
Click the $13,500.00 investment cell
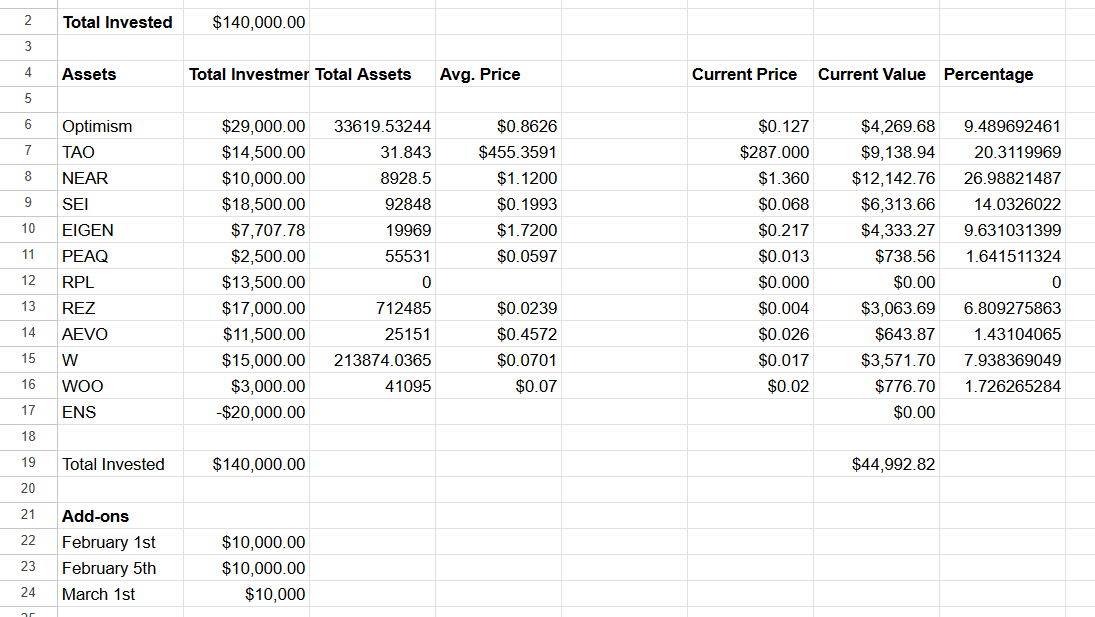(247, 282)
